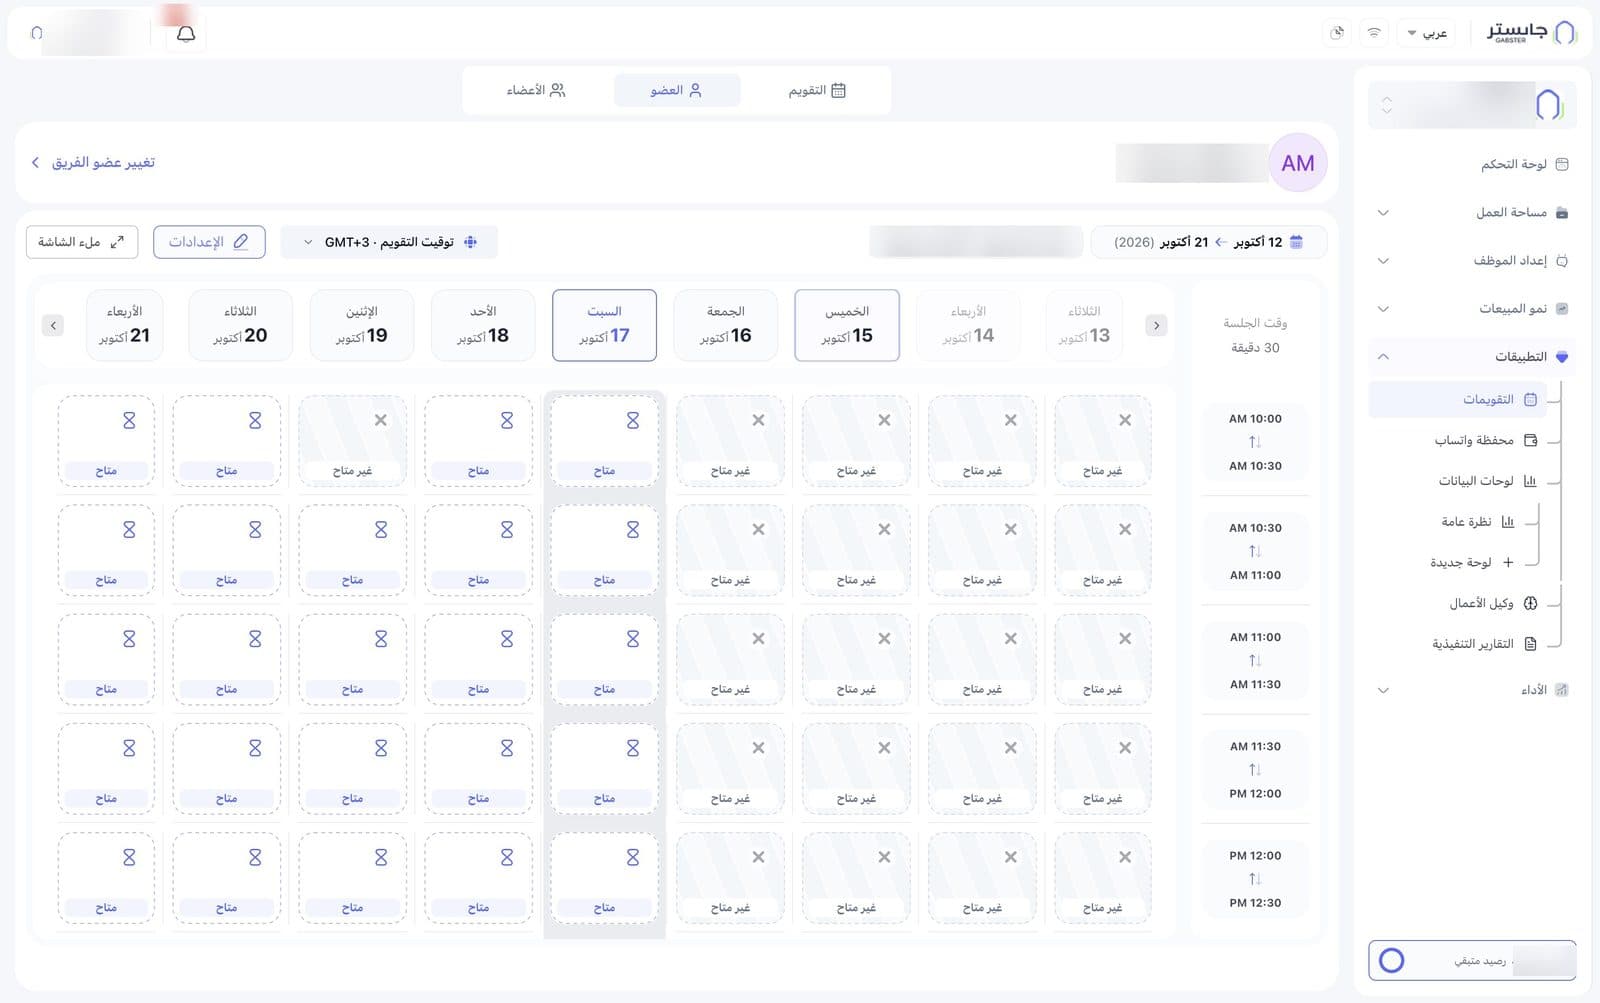Open التقارير التنفيذية reports item
This screenshot has width=1600, height=1003.
1484,644
